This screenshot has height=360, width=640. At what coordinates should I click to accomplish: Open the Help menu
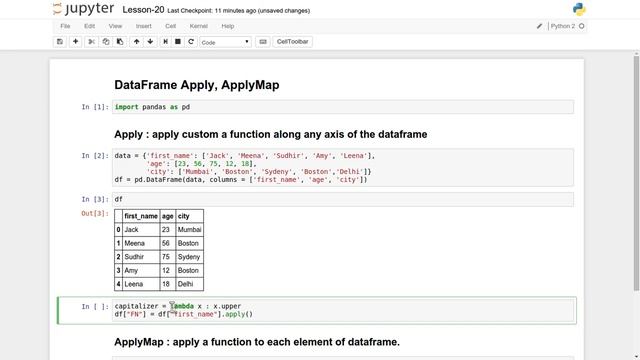[228, 26]
